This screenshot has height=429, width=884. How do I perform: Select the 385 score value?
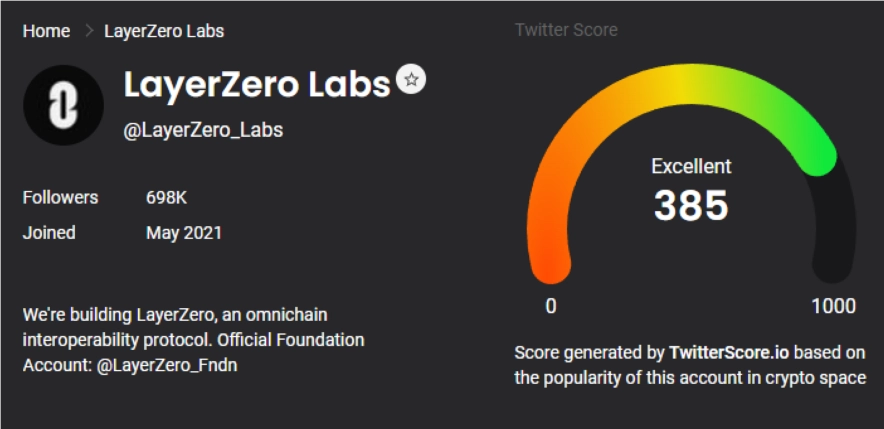691,205
